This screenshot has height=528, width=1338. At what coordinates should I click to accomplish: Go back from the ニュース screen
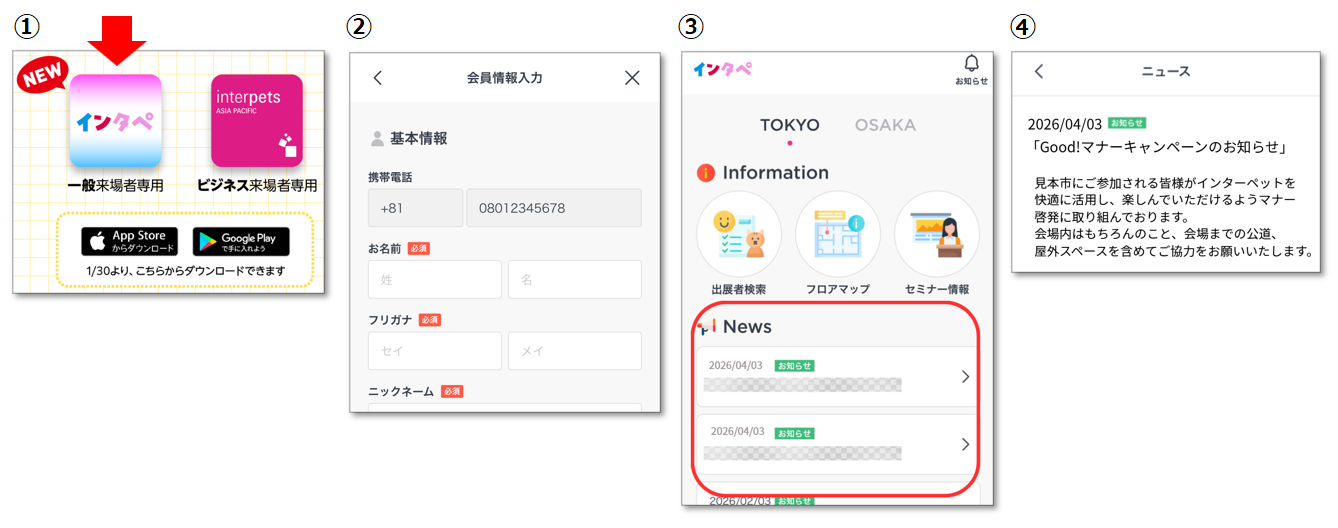pyautogui.click(x=1039, y=71)
